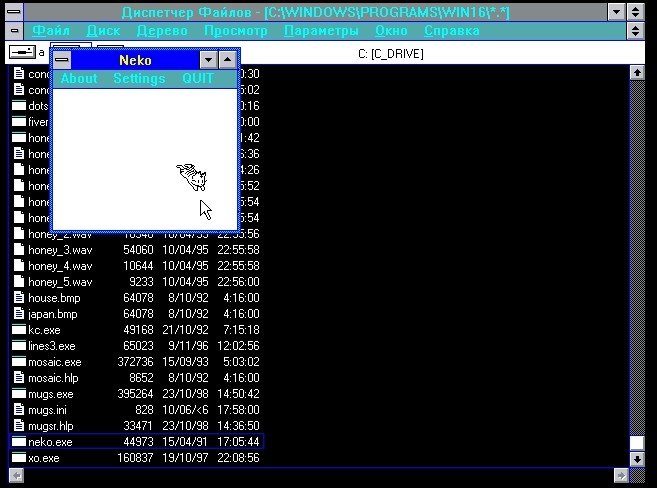Click size value 65023
Screen dimensions: 657x488
tap(138, 346)
